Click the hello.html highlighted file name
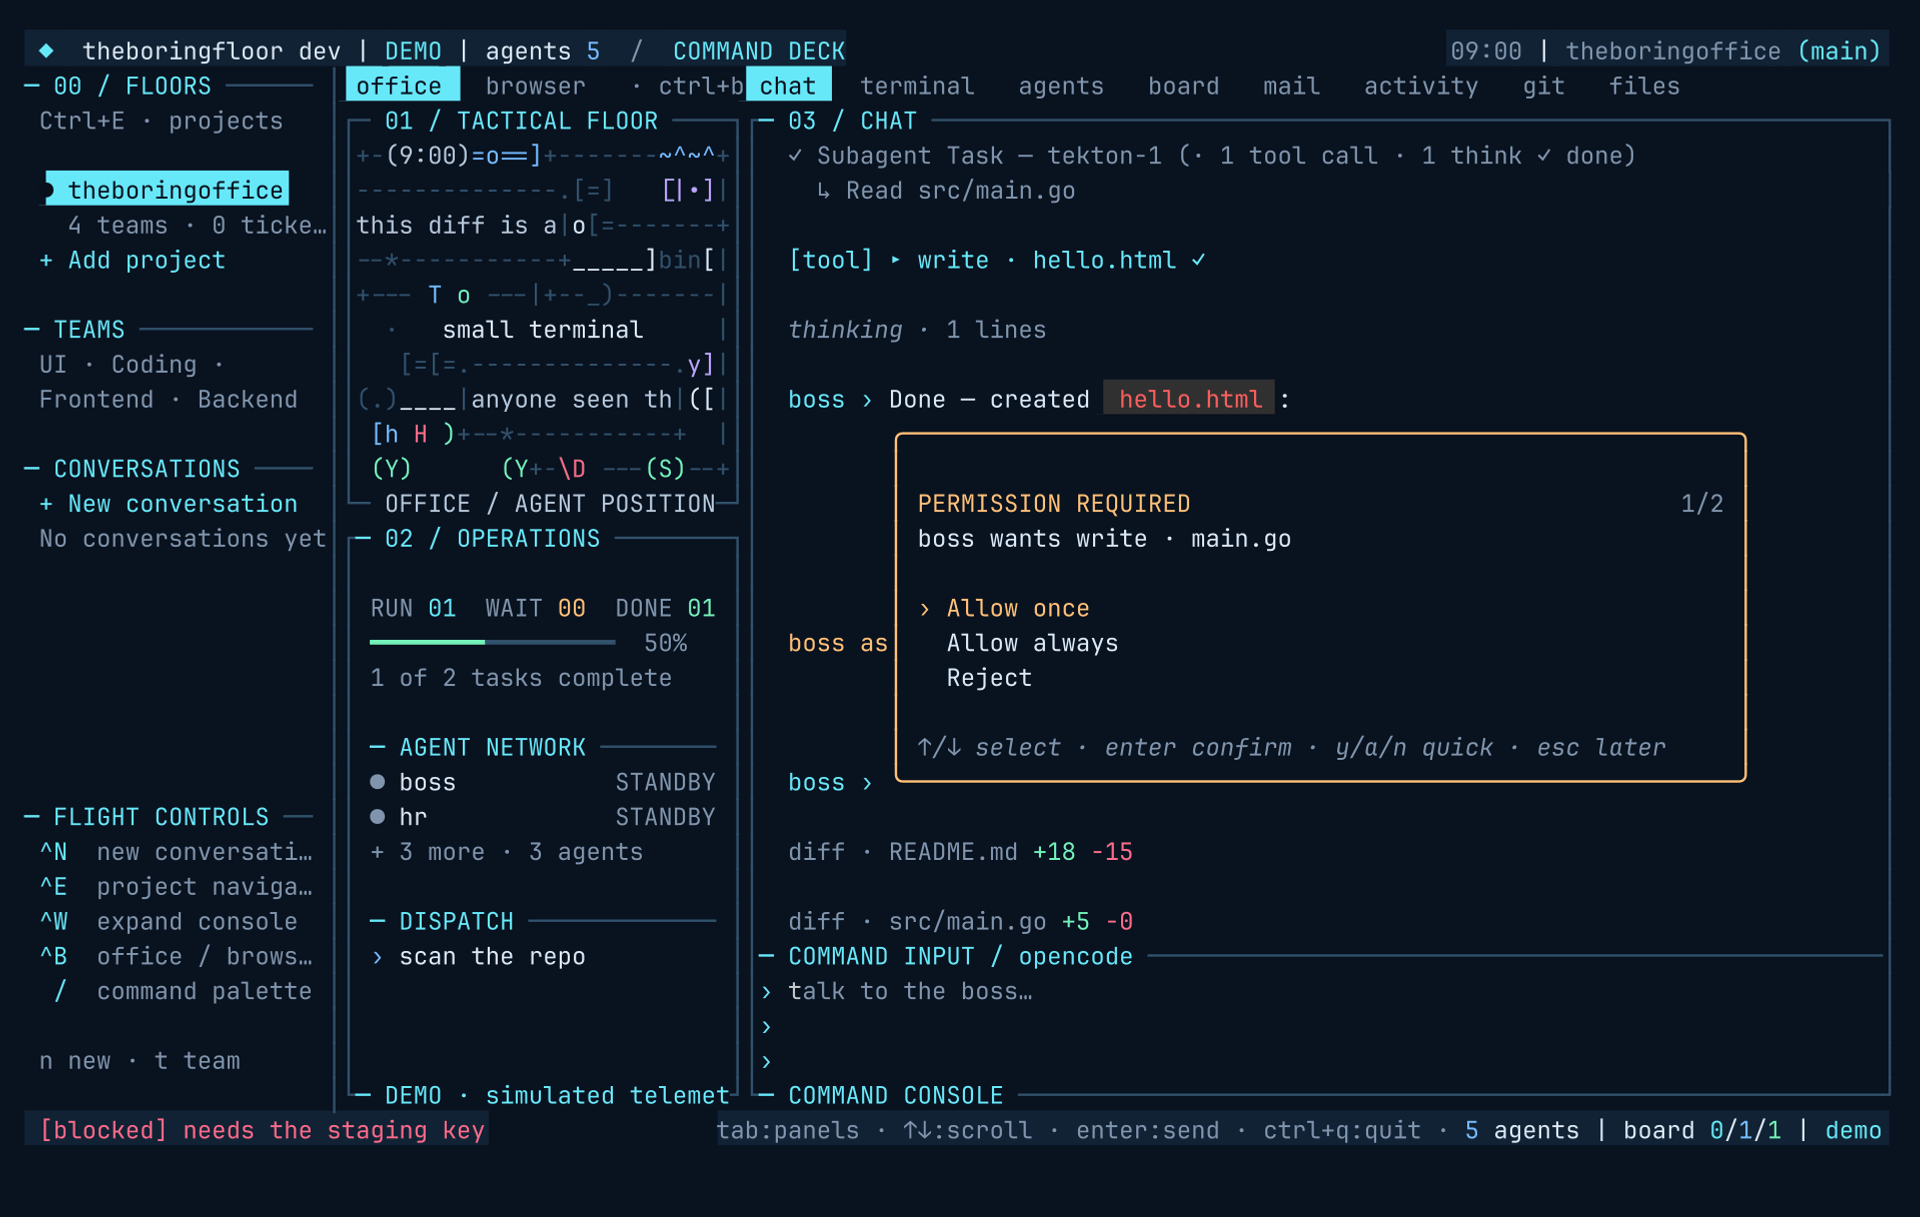1920x1217 pixels. coord(1189,399)
